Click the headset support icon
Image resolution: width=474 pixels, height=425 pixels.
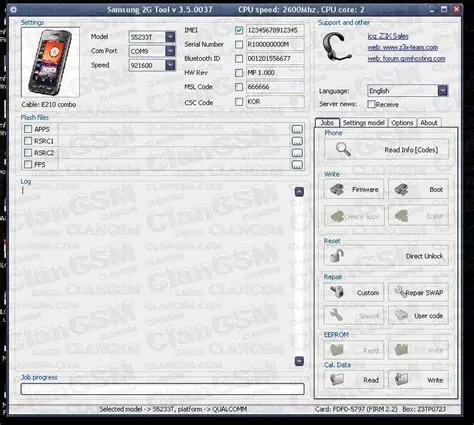(x=336, y=47)
